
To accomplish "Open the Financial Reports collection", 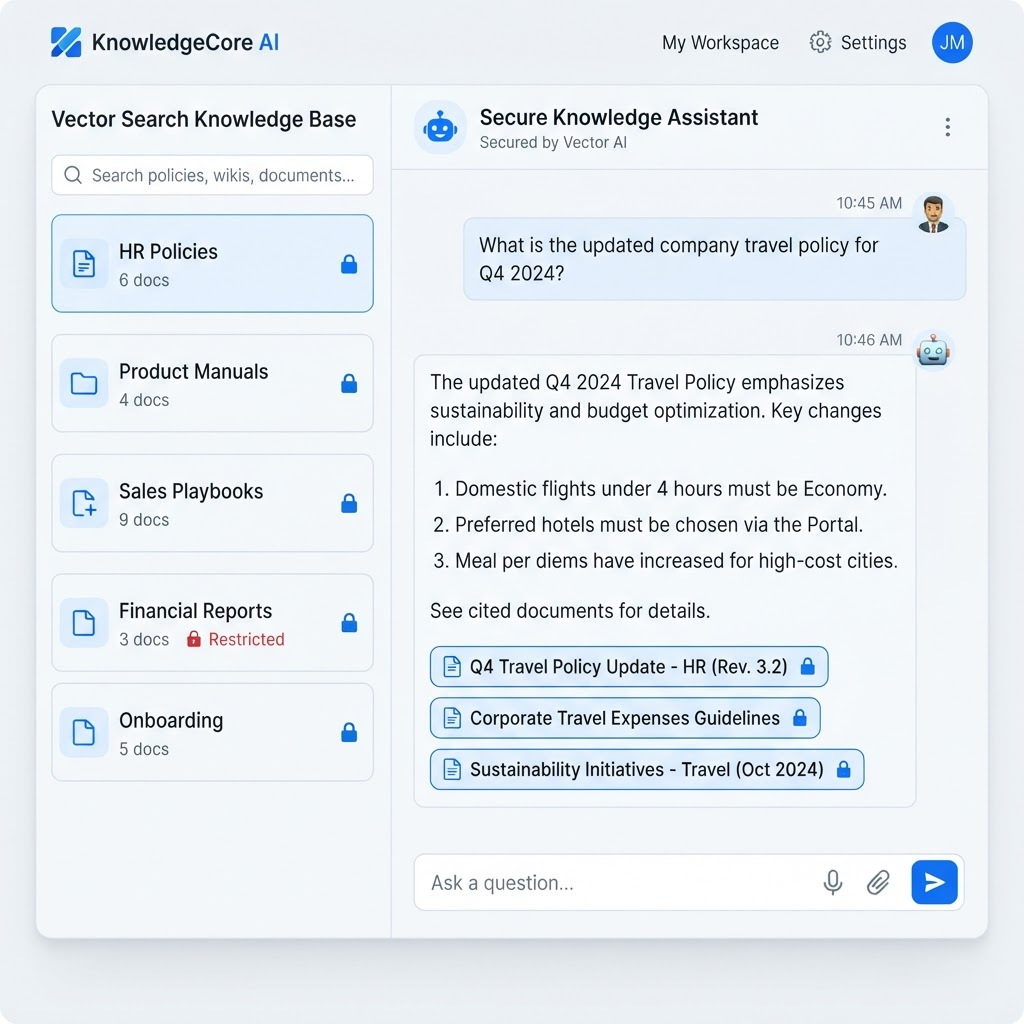I will coord(212,622).
